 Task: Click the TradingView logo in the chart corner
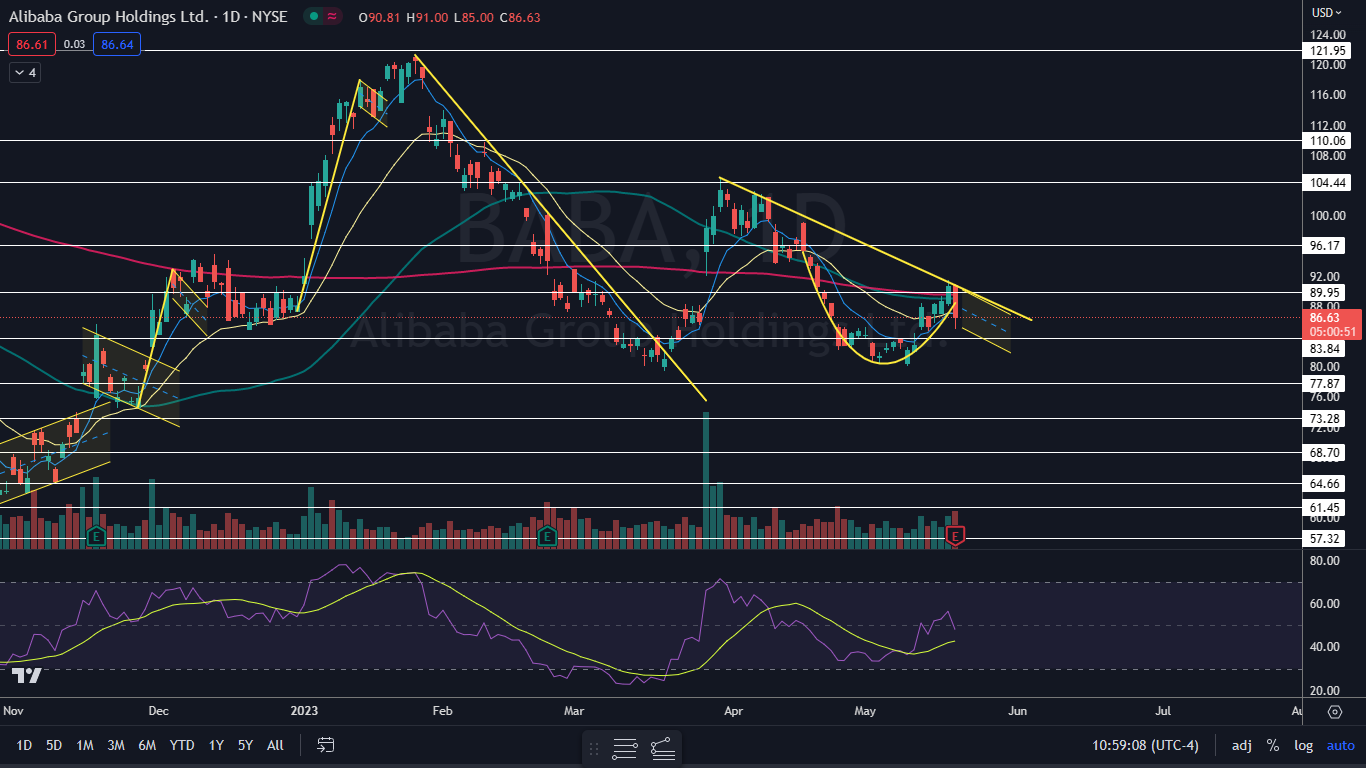27,676
